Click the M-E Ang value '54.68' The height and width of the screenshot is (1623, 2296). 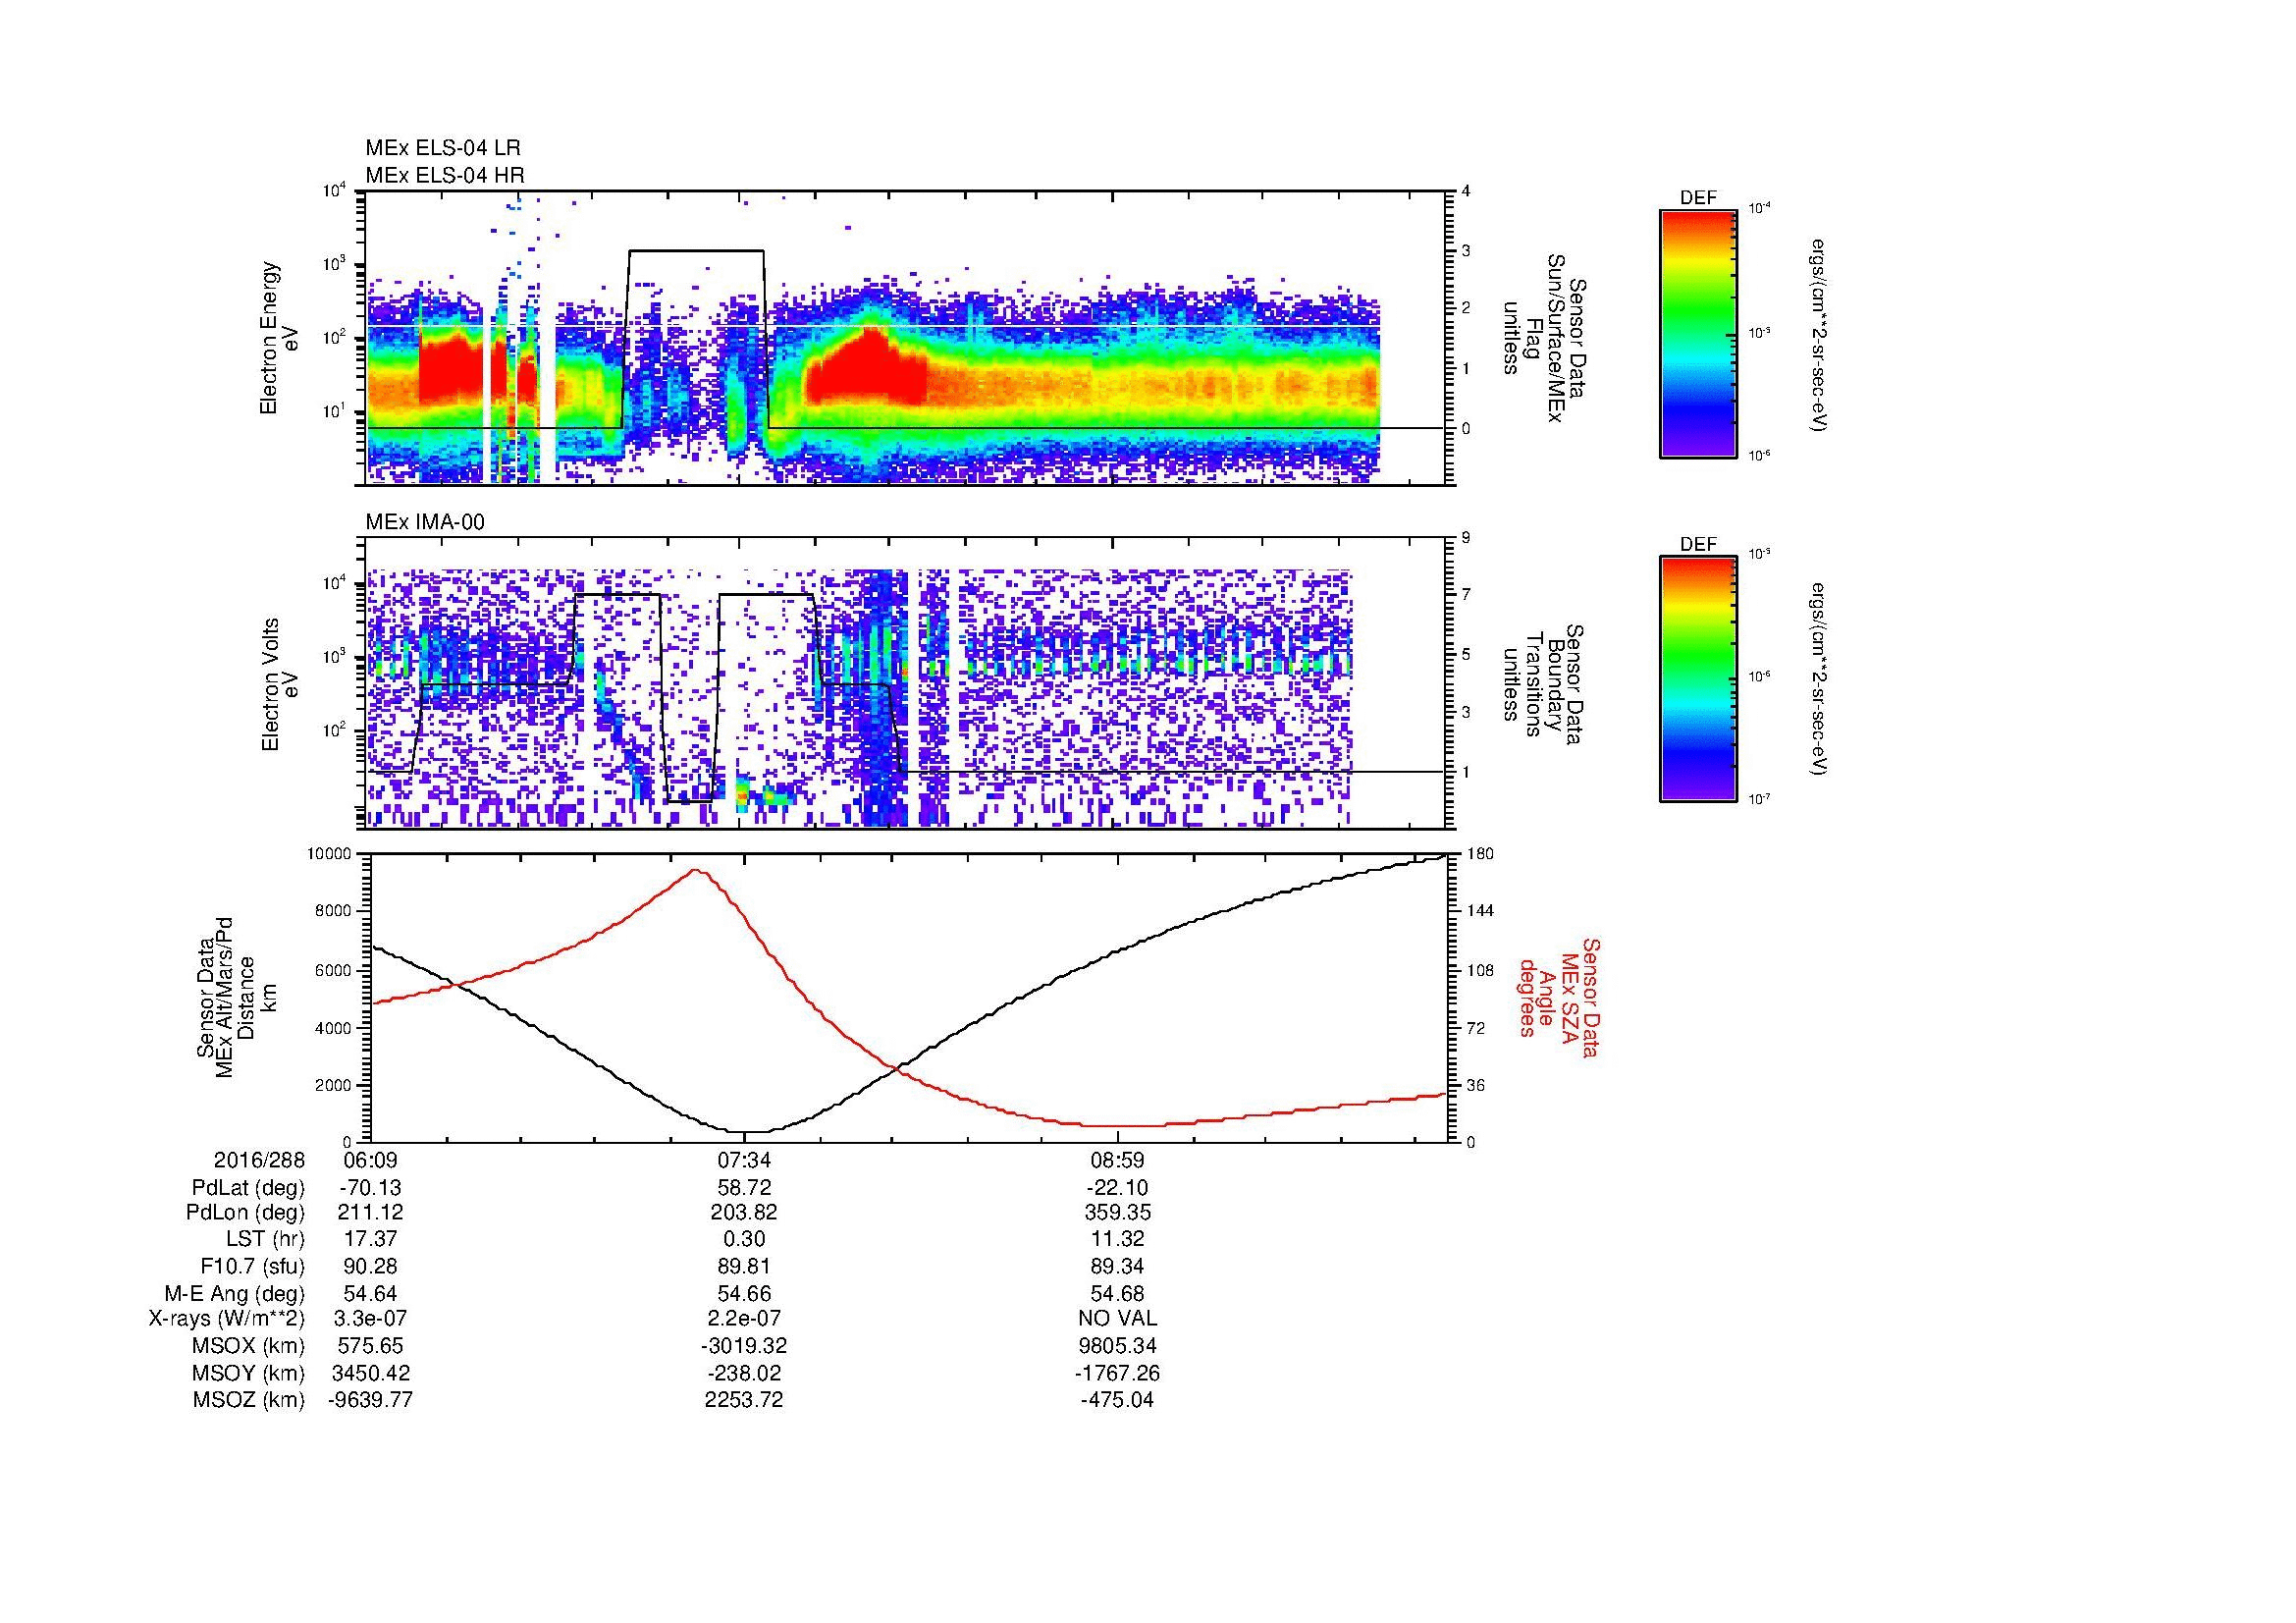pos(1117,1294)
